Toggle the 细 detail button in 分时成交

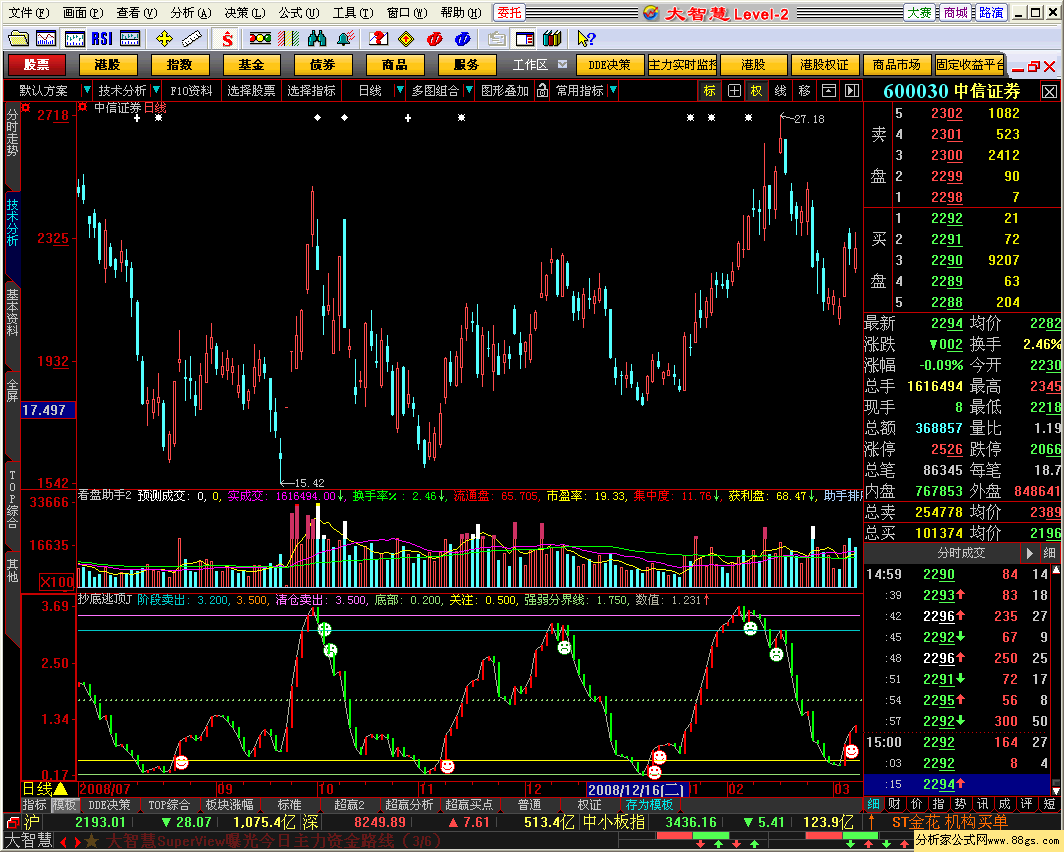(x=1049, y=553)
